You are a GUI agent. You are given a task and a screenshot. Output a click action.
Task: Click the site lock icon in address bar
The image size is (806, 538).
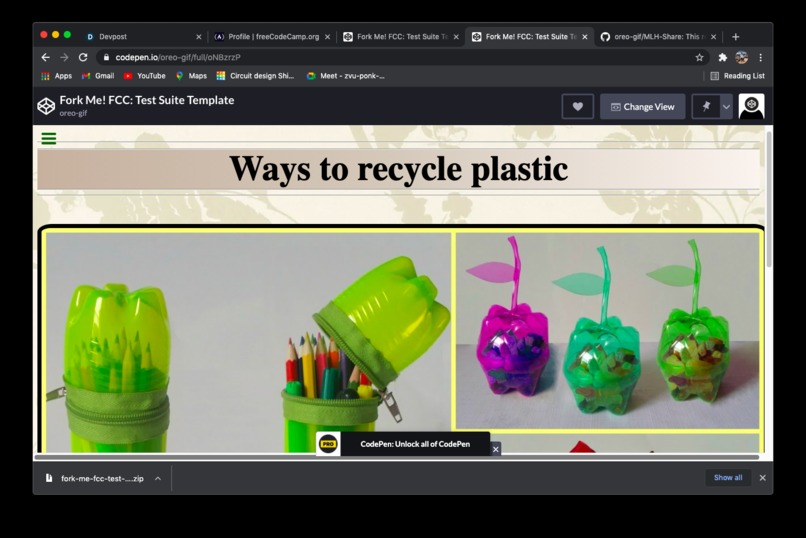click(106, 58)
